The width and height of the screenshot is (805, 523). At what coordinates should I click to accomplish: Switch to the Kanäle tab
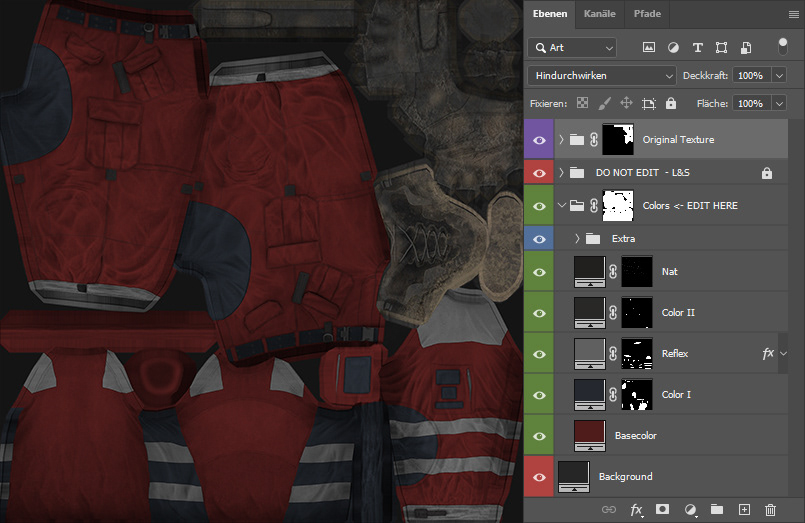pos(600,14)
